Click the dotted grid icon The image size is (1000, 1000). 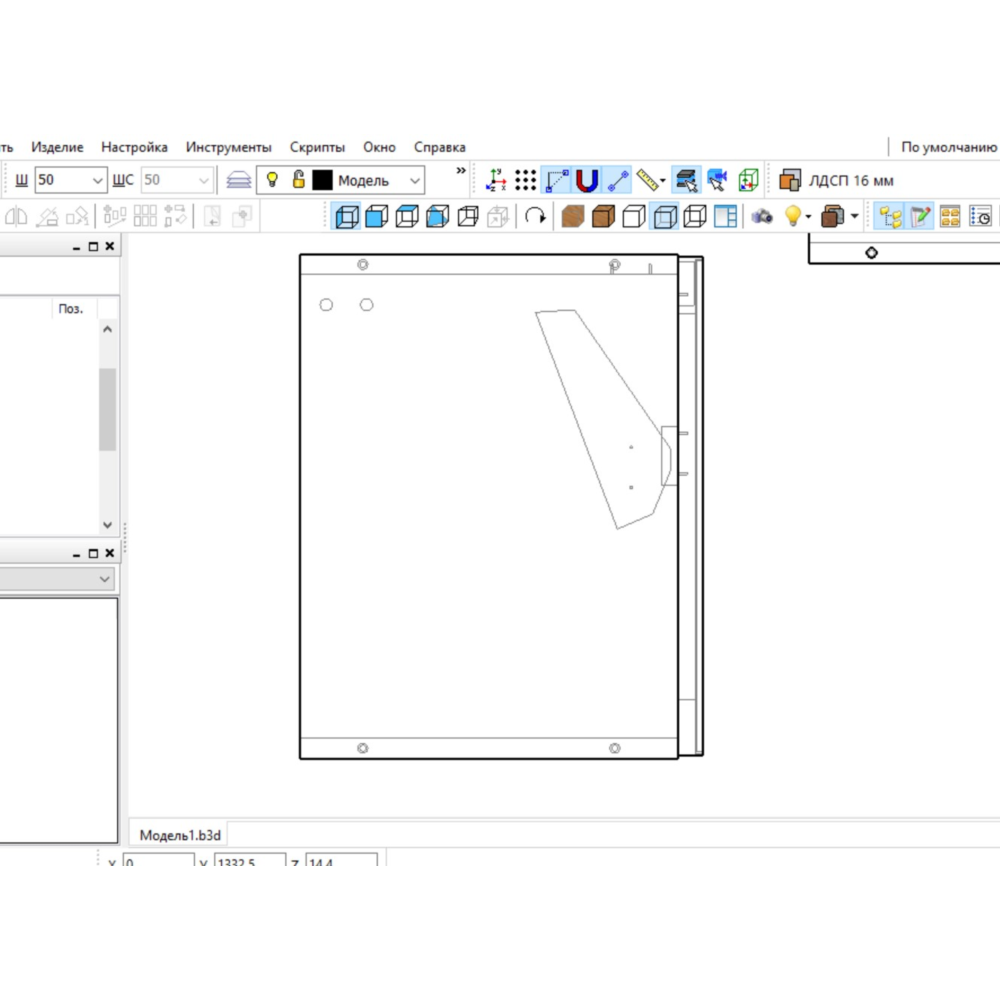526,181
